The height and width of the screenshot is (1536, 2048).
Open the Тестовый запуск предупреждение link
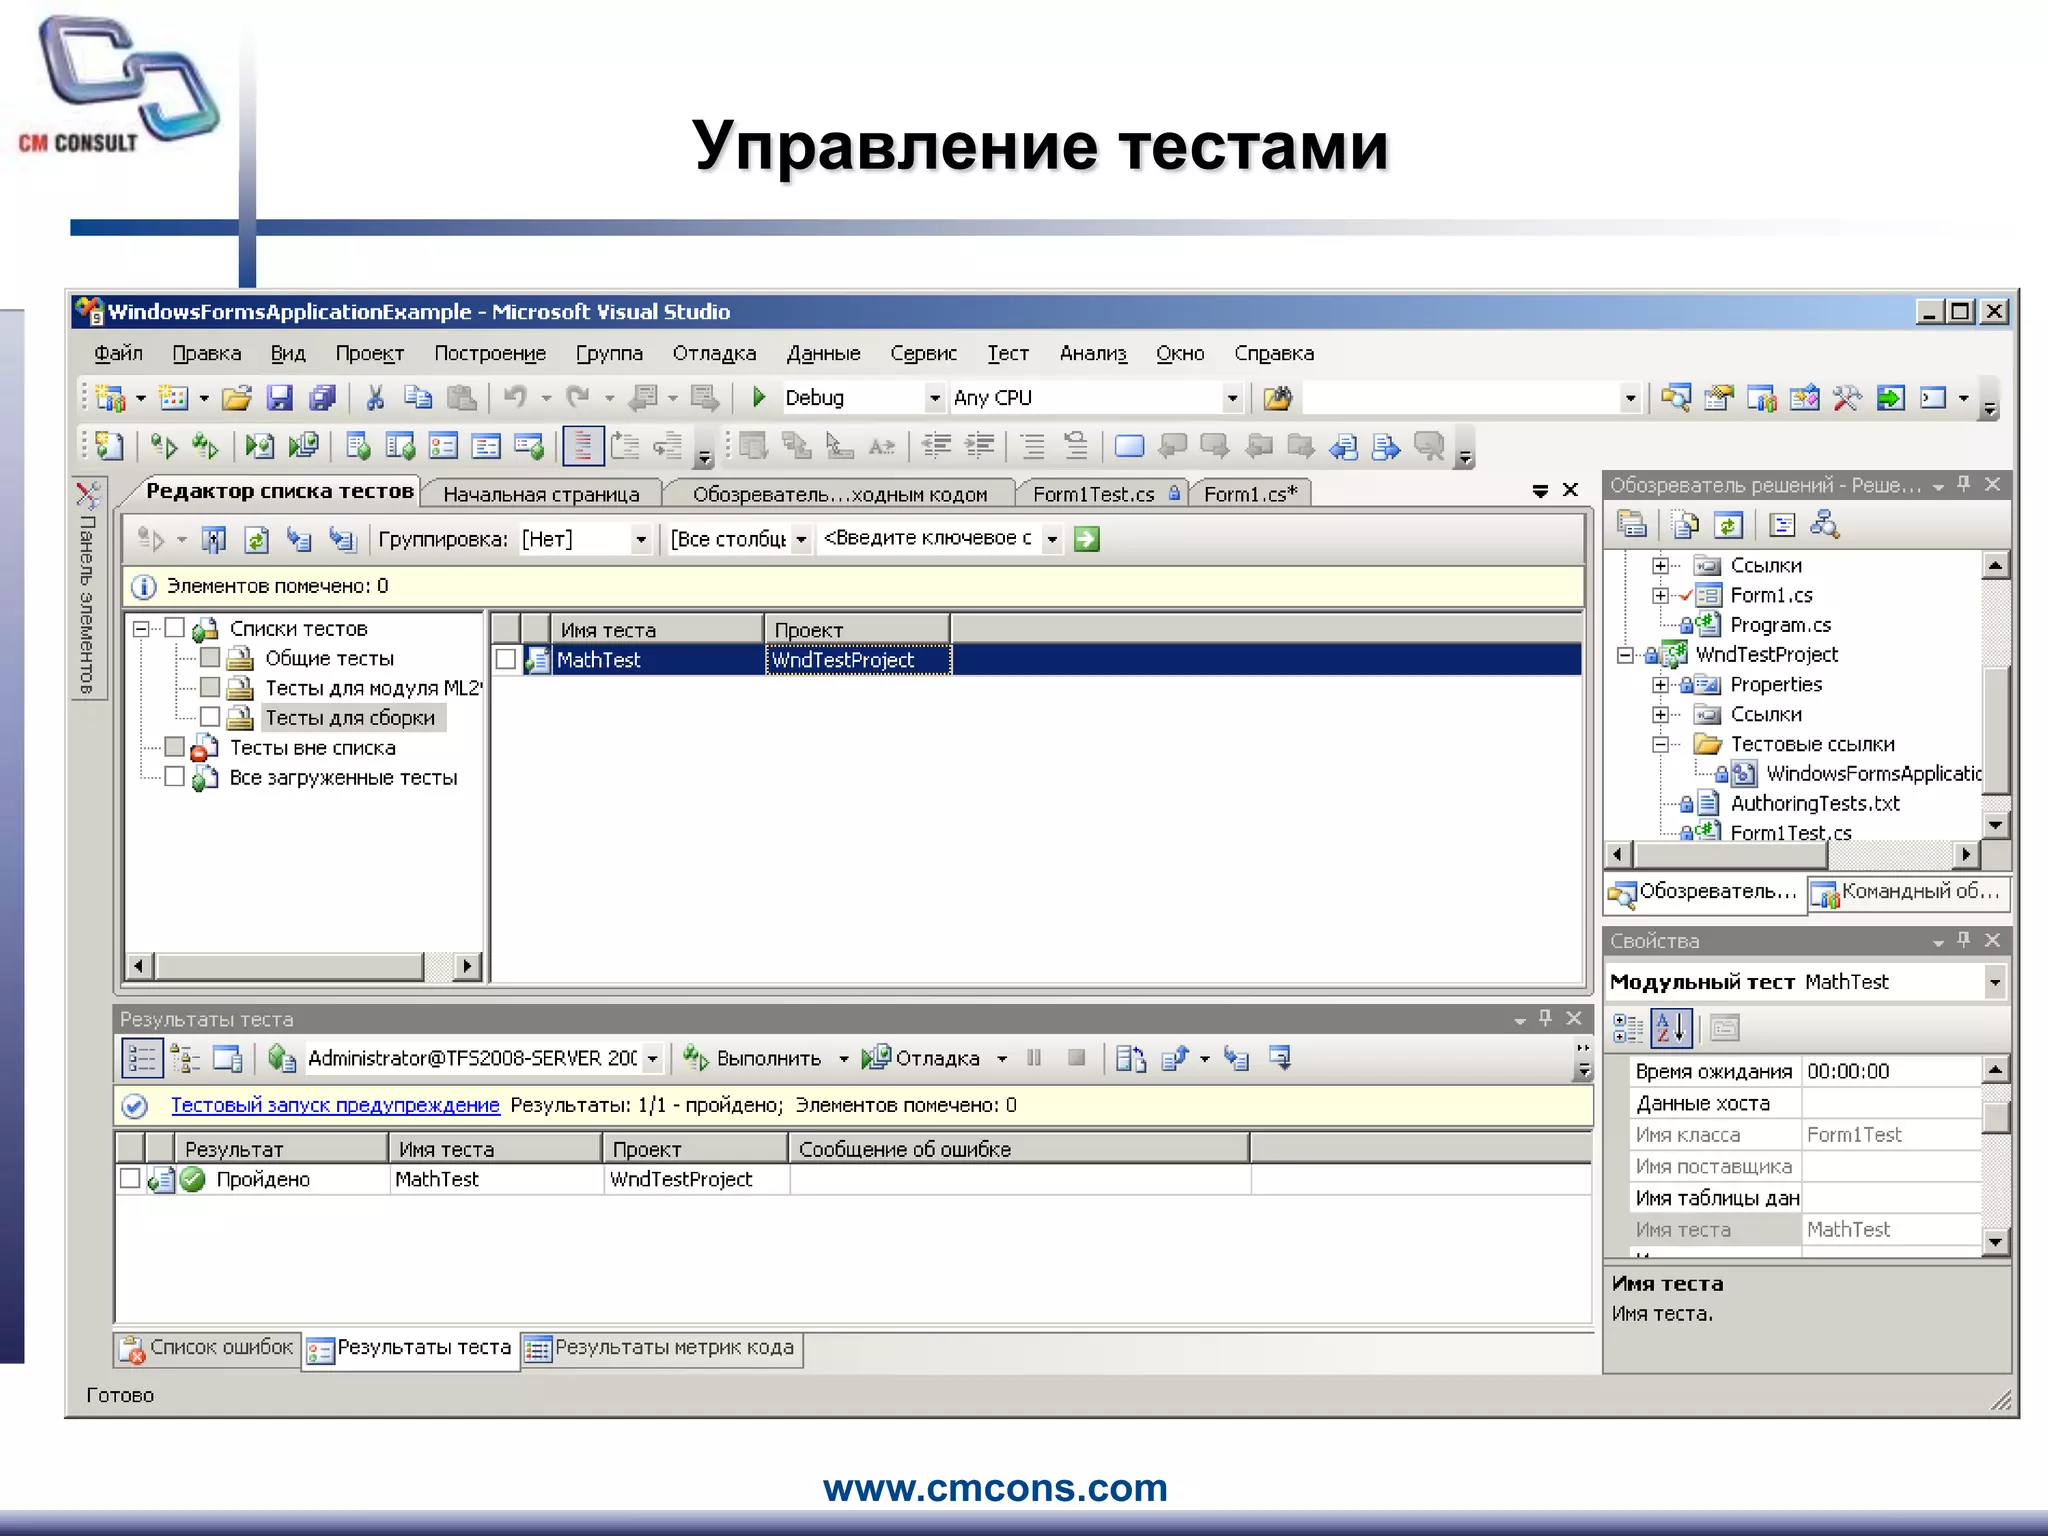pos(335,1105)
